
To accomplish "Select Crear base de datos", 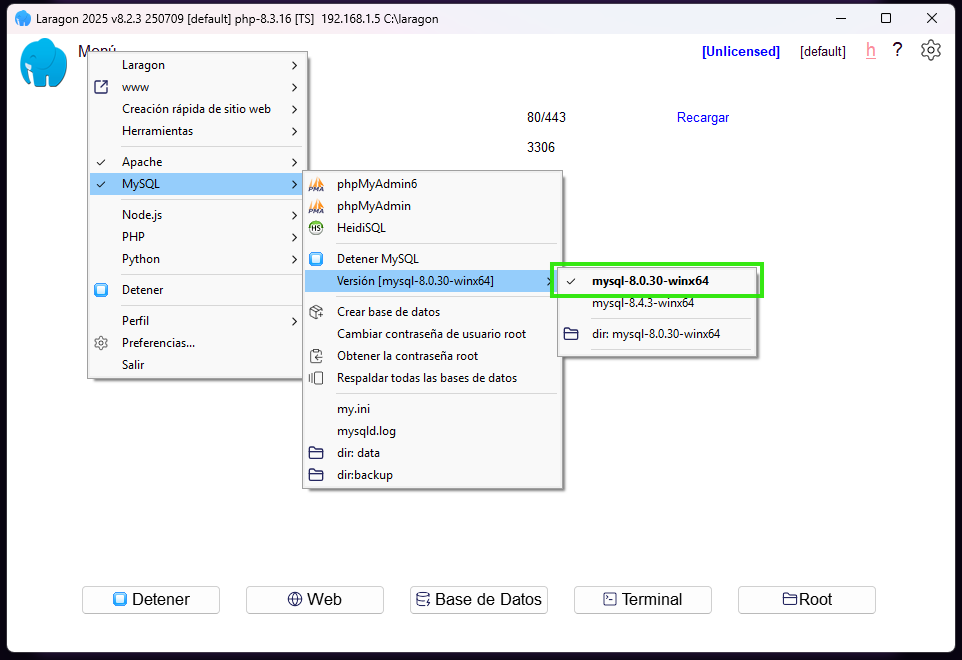I will pos(388,312).
